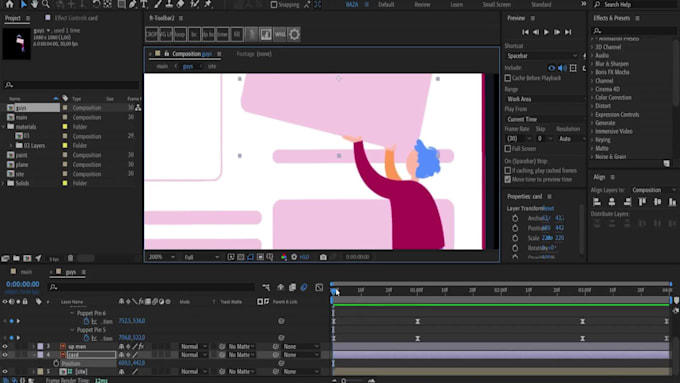Go to the Home screen icon

click(x=10, y=4)
